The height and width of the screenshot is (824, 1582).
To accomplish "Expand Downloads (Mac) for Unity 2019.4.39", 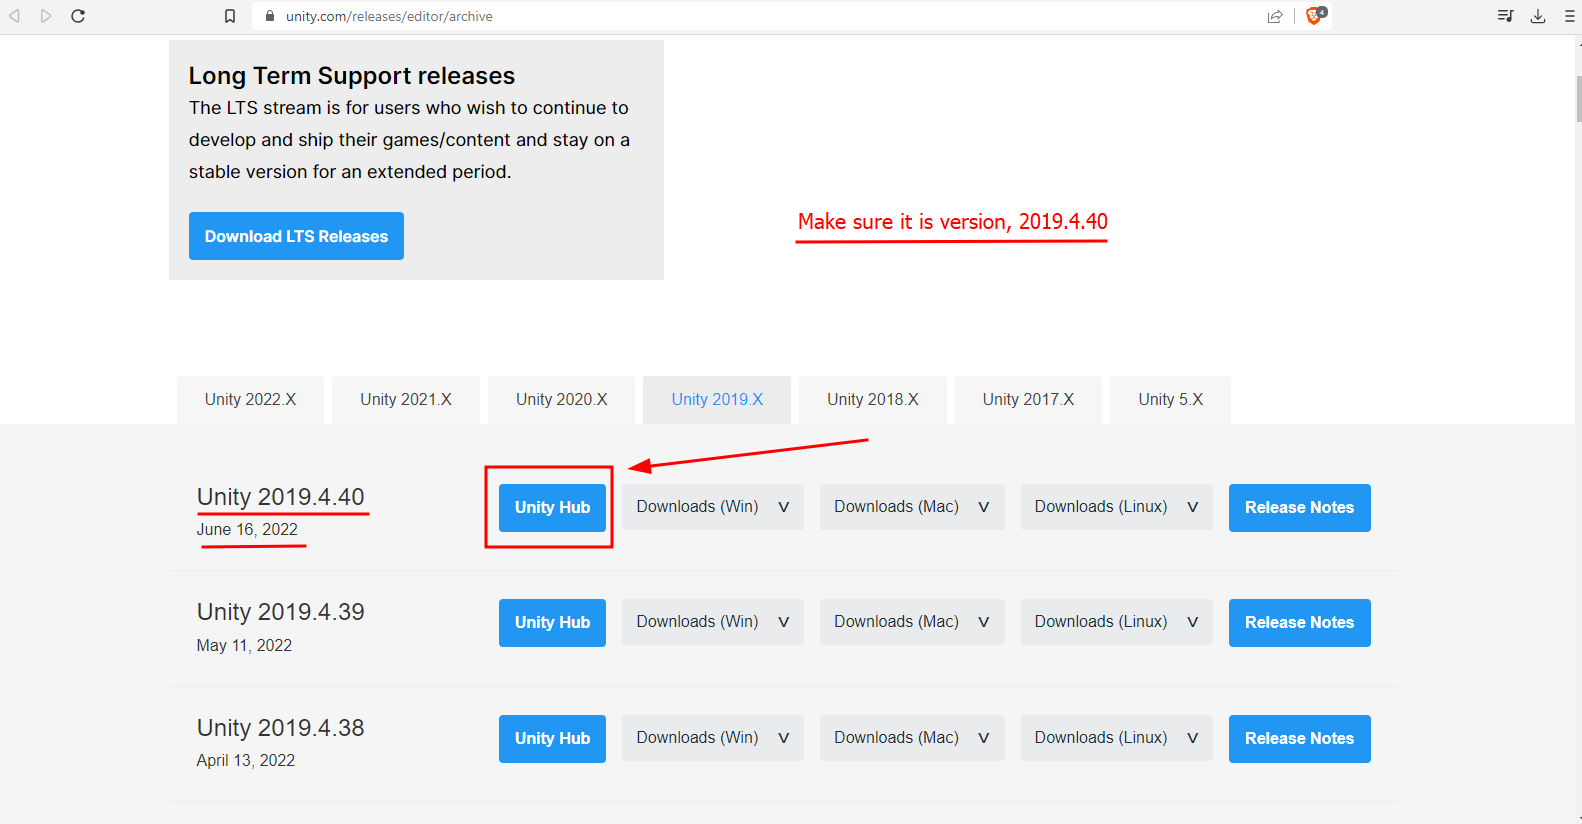I will (x=912, y=622).
